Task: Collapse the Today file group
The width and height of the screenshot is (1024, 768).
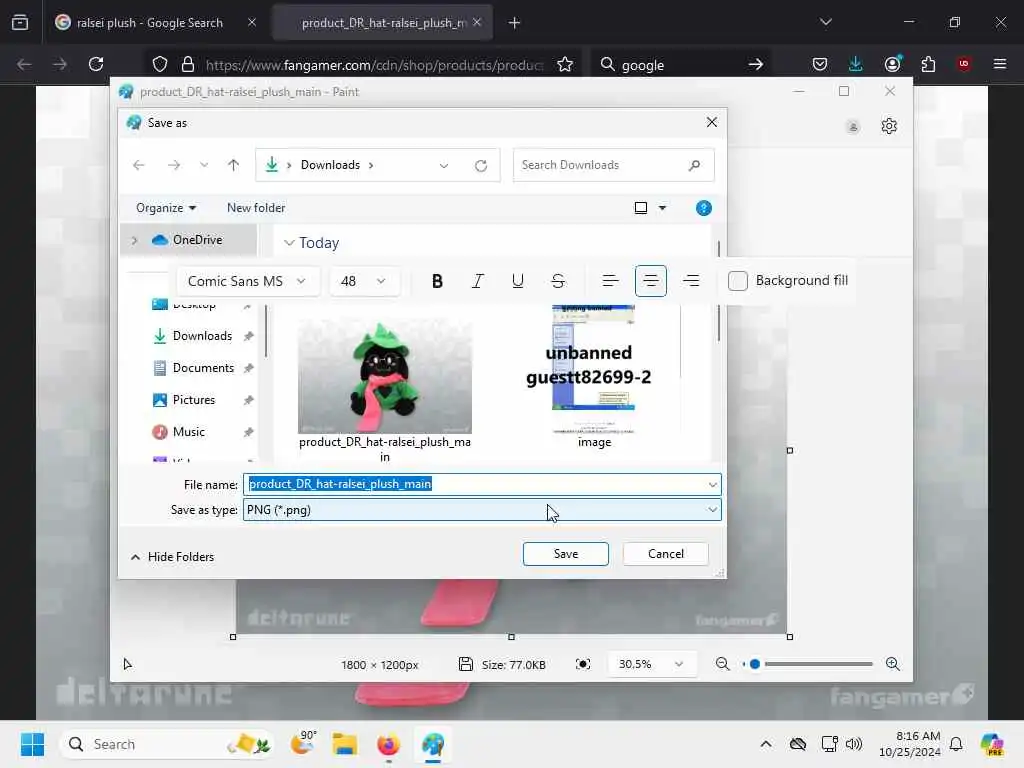Action: pyautogui.click(x=289, y=242)
